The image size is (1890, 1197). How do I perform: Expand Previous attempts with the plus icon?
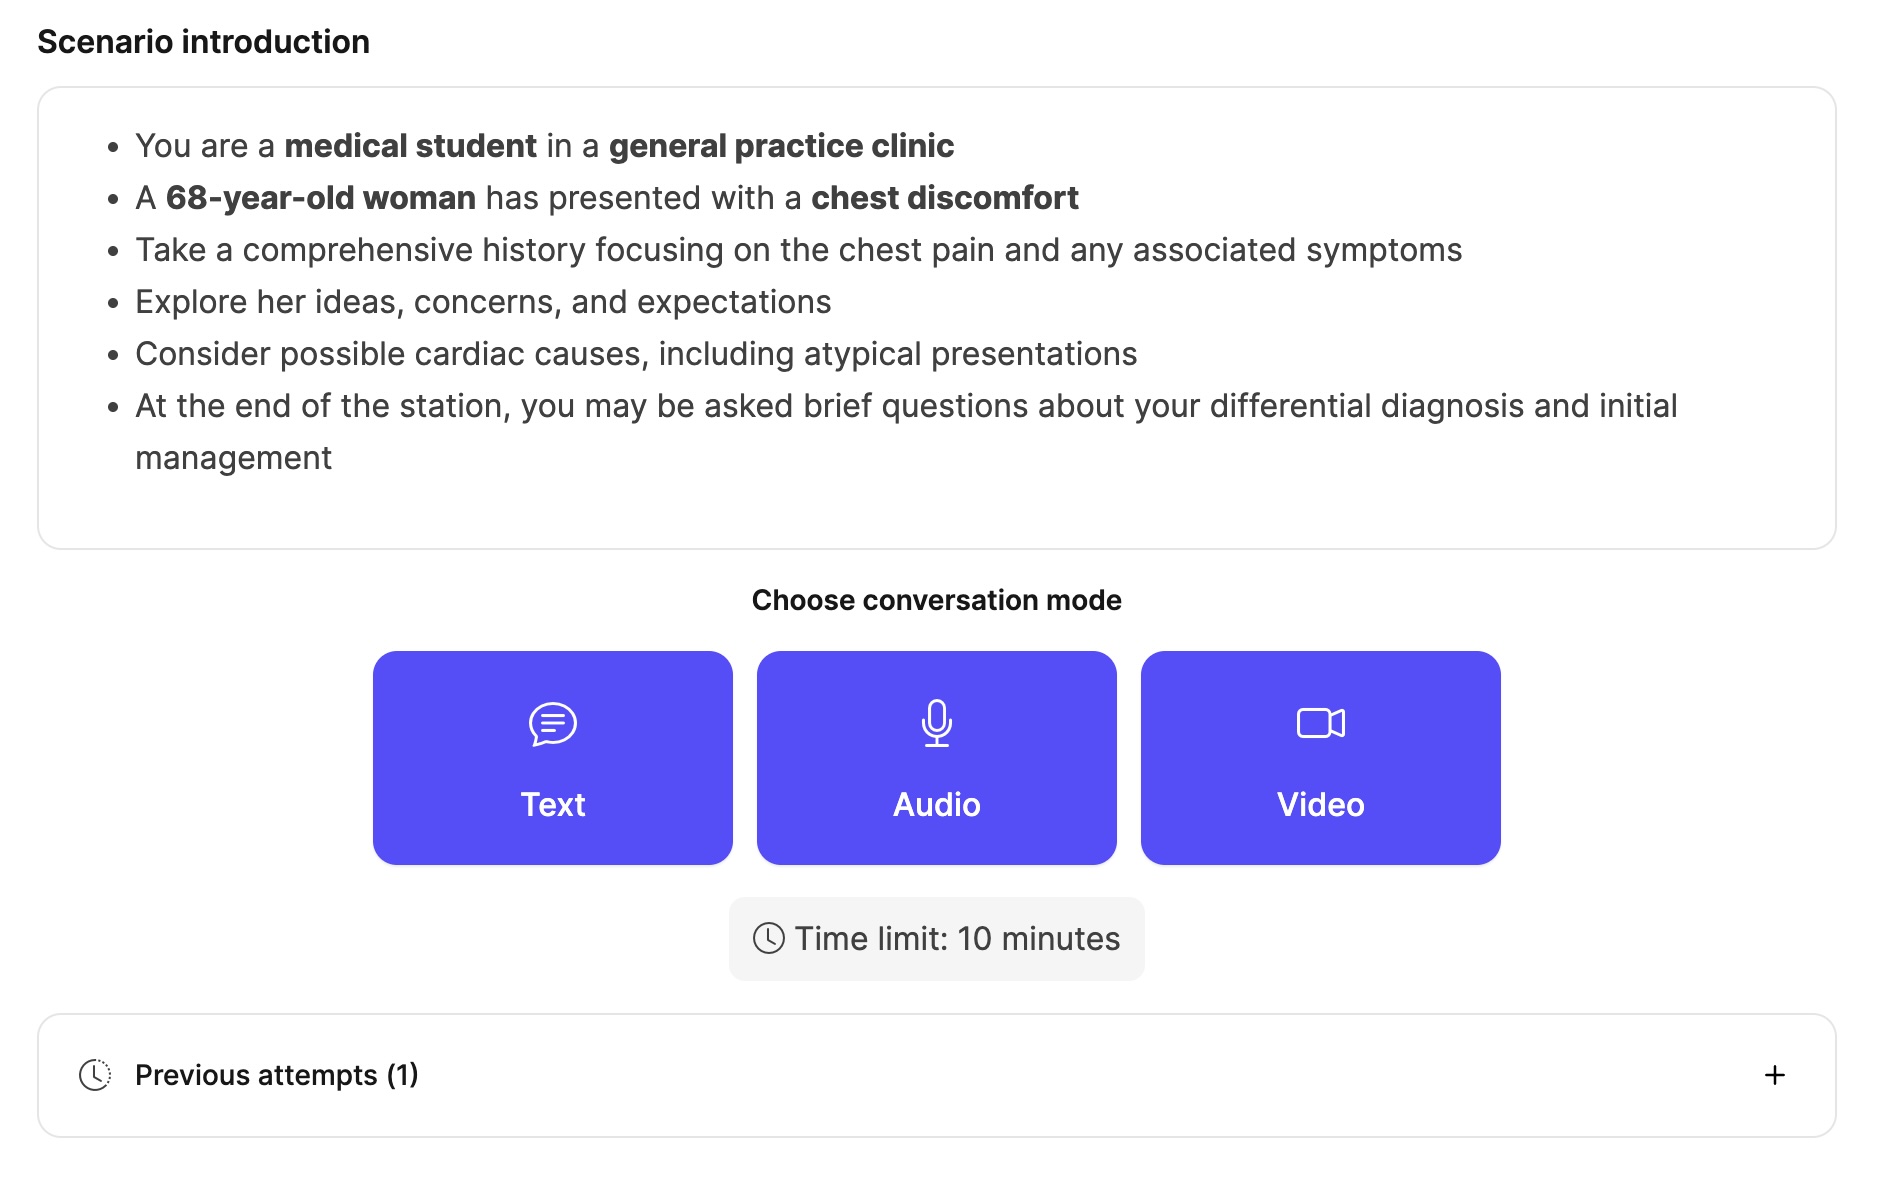coord(1774,1075)
